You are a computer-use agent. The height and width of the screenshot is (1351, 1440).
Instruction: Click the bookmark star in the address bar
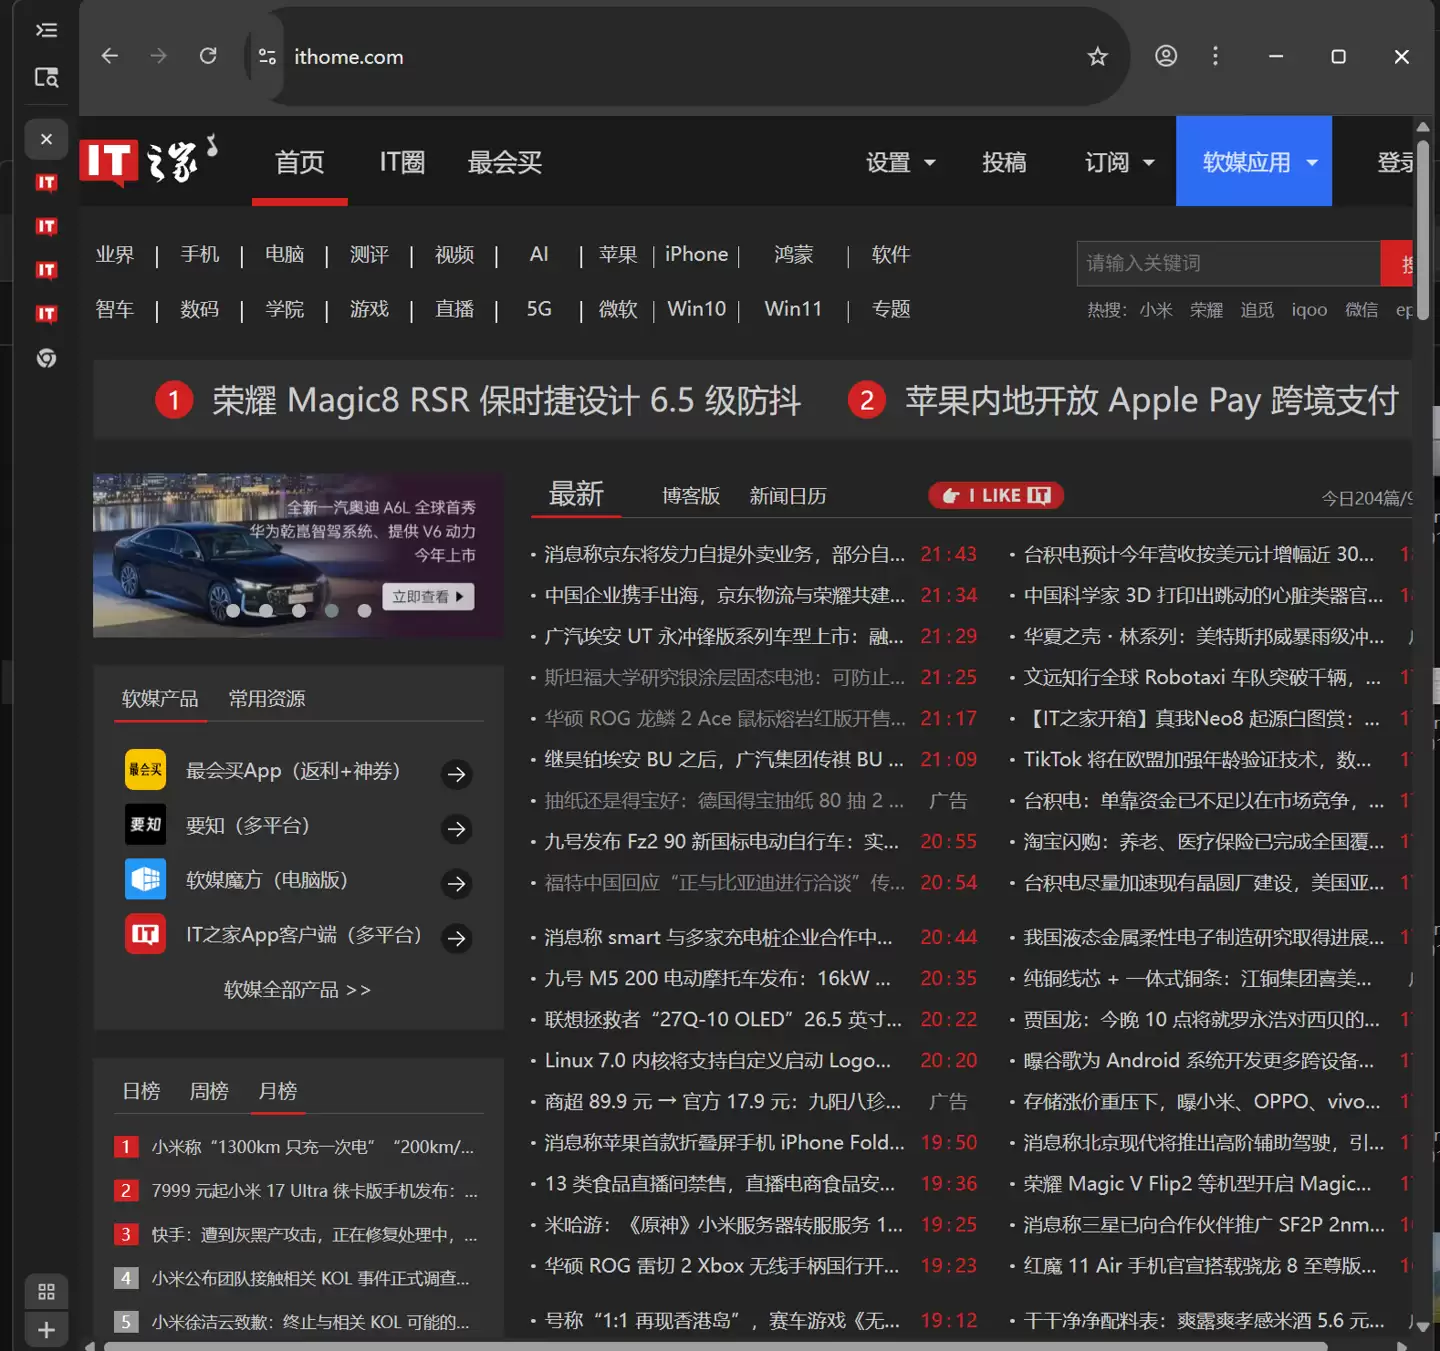[x=1097, y=56]
